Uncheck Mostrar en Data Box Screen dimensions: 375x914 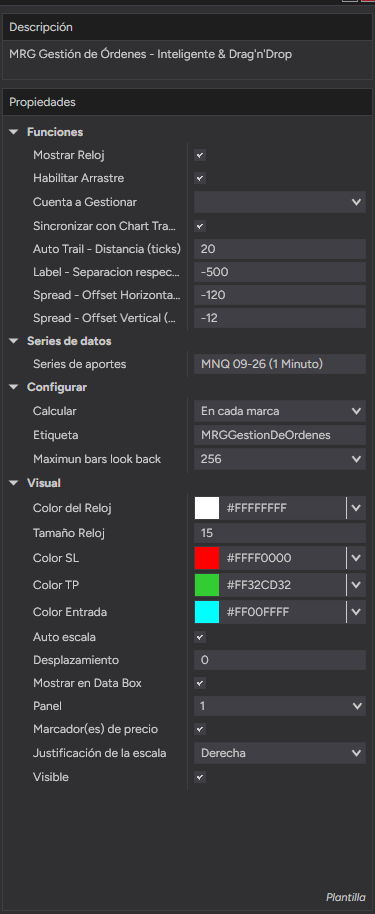point(200,683)
